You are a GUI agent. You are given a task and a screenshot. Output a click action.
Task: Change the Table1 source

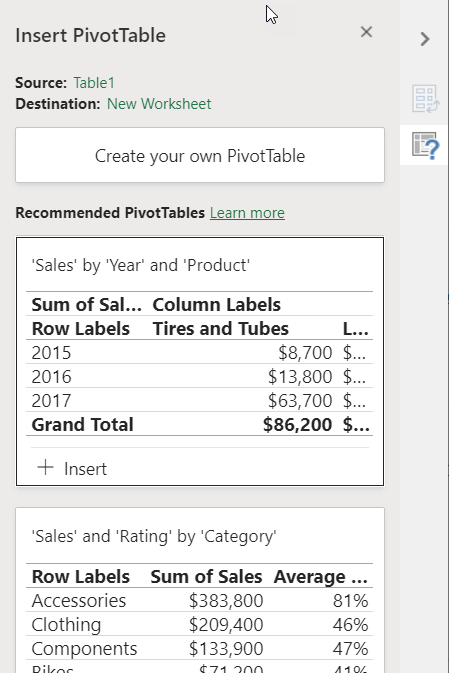[94, 82]
